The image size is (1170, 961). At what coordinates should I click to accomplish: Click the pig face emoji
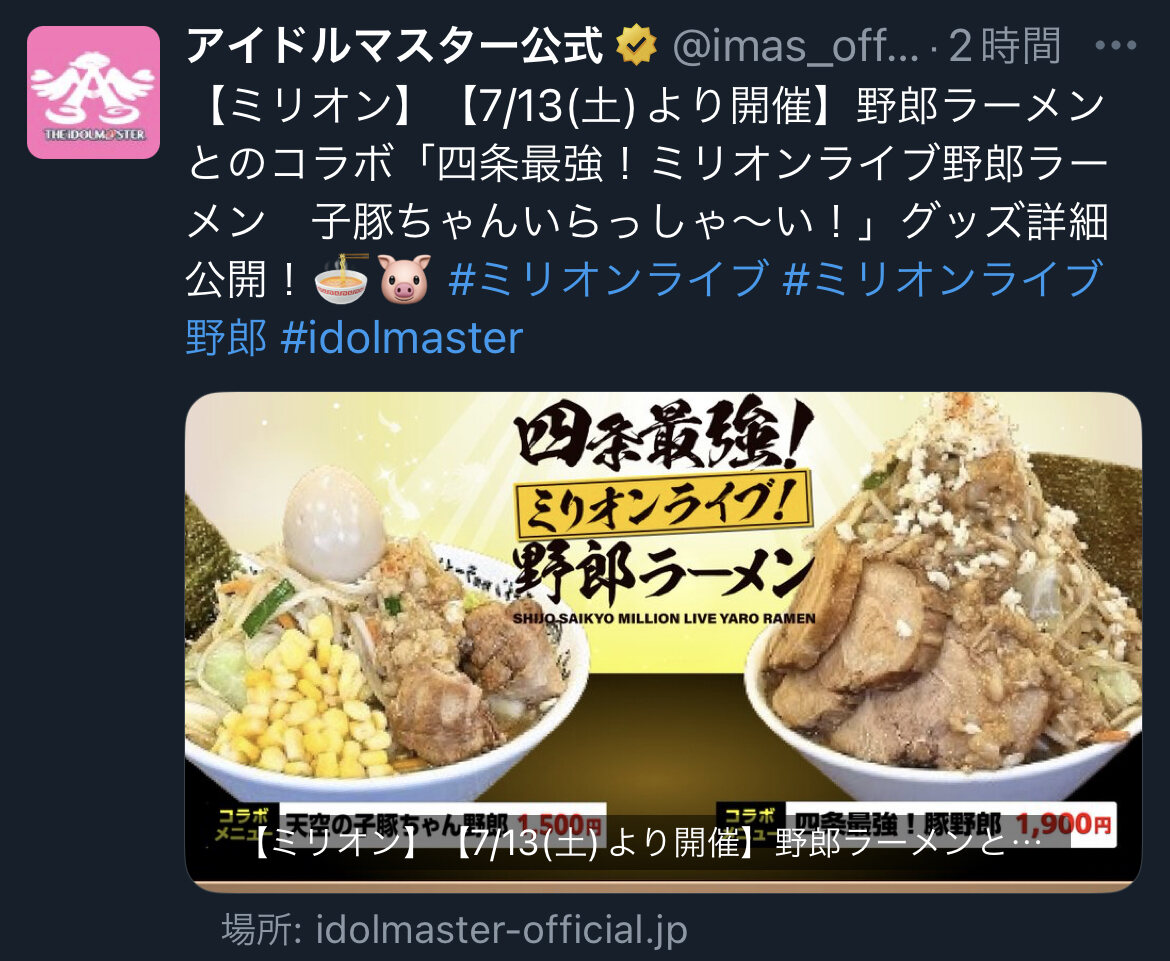pyautogui.click(x=404, y=279)
